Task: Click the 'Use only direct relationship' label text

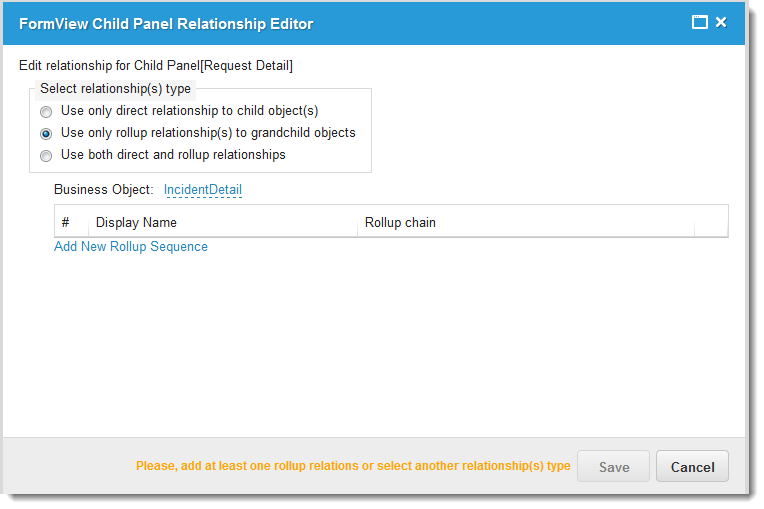Action: 189,111
